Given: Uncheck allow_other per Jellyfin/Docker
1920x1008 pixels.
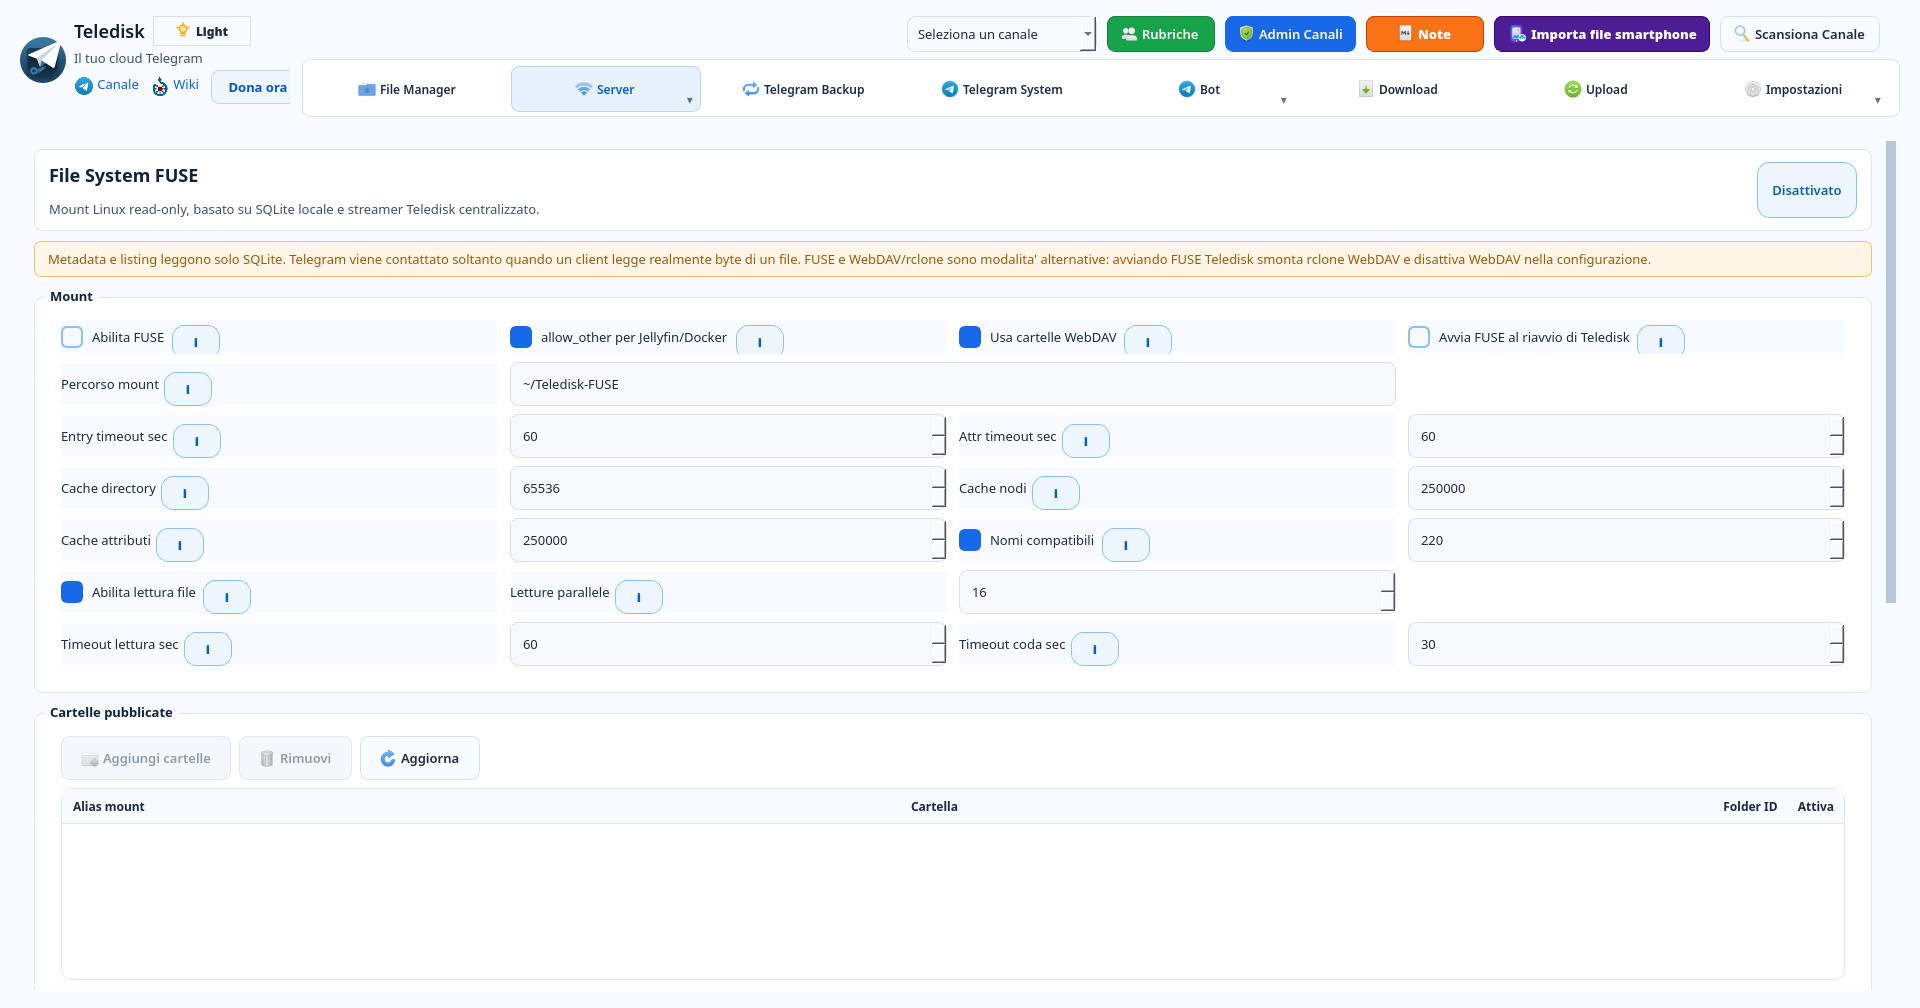Looking at the screenshot, I should [521, 337].
